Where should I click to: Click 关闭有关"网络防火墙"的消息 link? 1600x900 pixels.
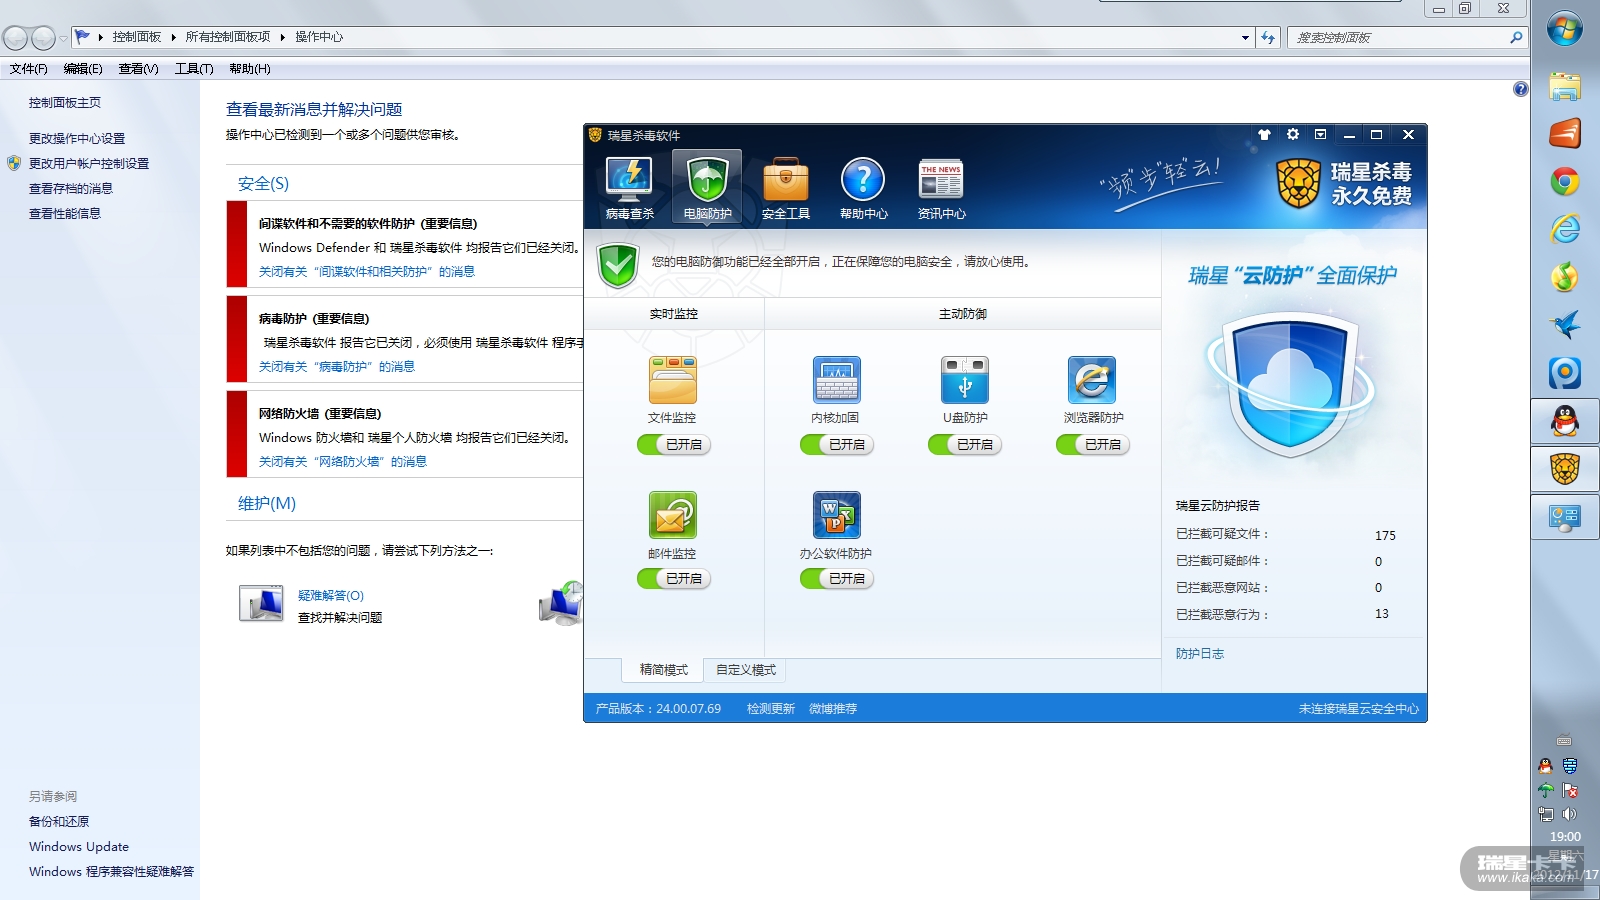pos(343,461)
